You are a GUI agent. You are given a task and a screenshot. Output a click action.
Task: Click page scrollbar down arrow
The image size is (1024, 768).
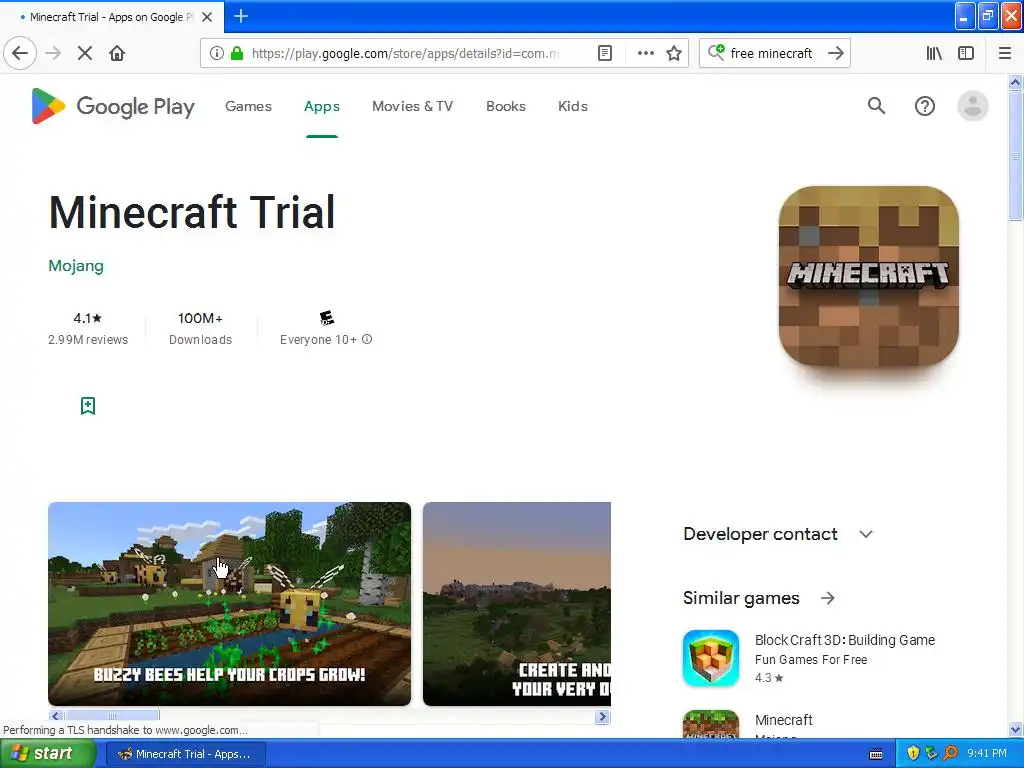(1015, 729)
